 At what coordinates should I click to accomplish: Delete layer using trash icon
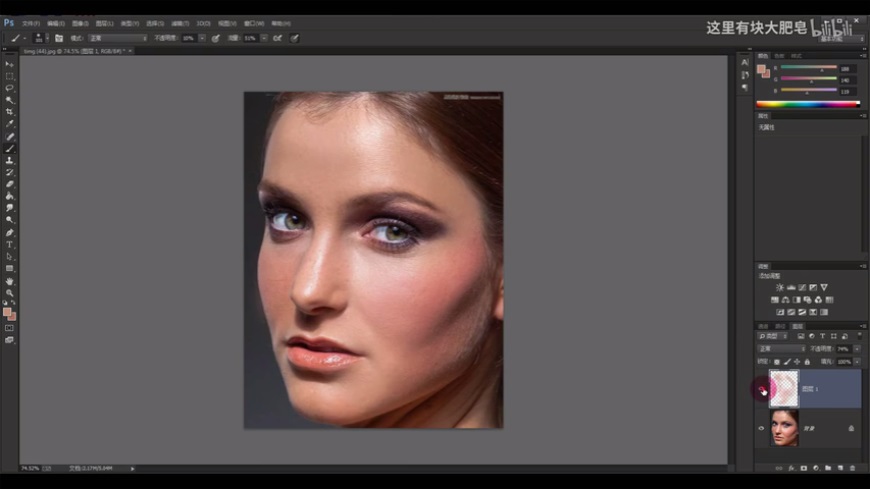coord(851,467)
